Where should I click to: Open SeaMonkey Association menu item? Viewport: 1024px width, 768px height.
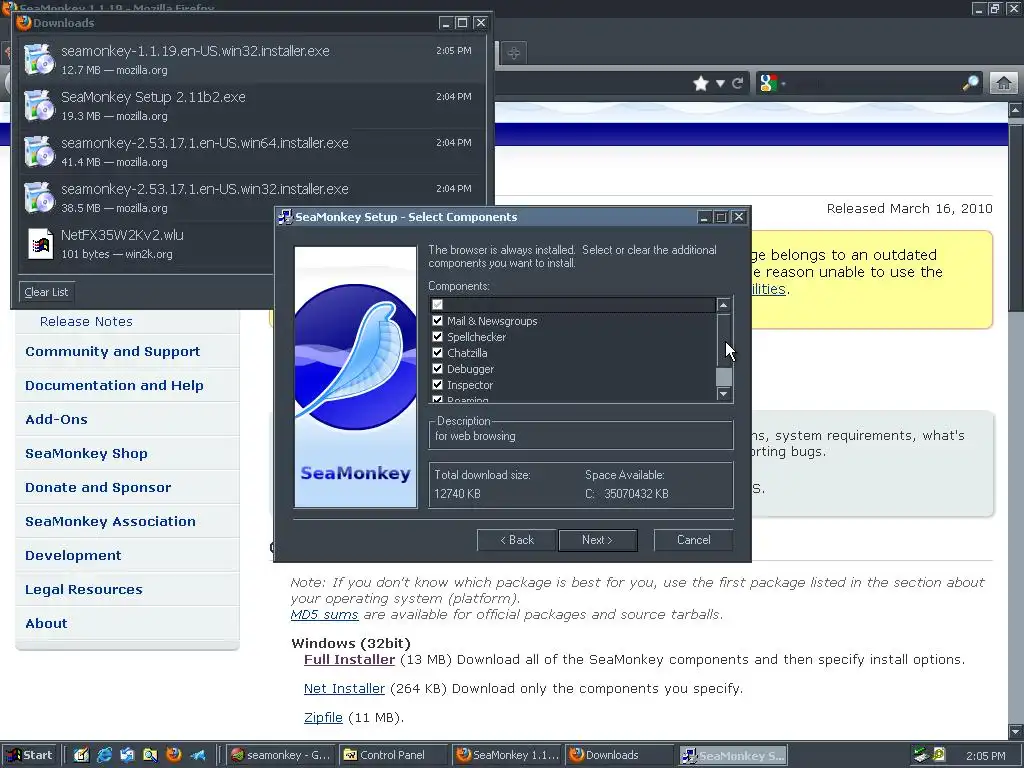click(x=110, y=521)
